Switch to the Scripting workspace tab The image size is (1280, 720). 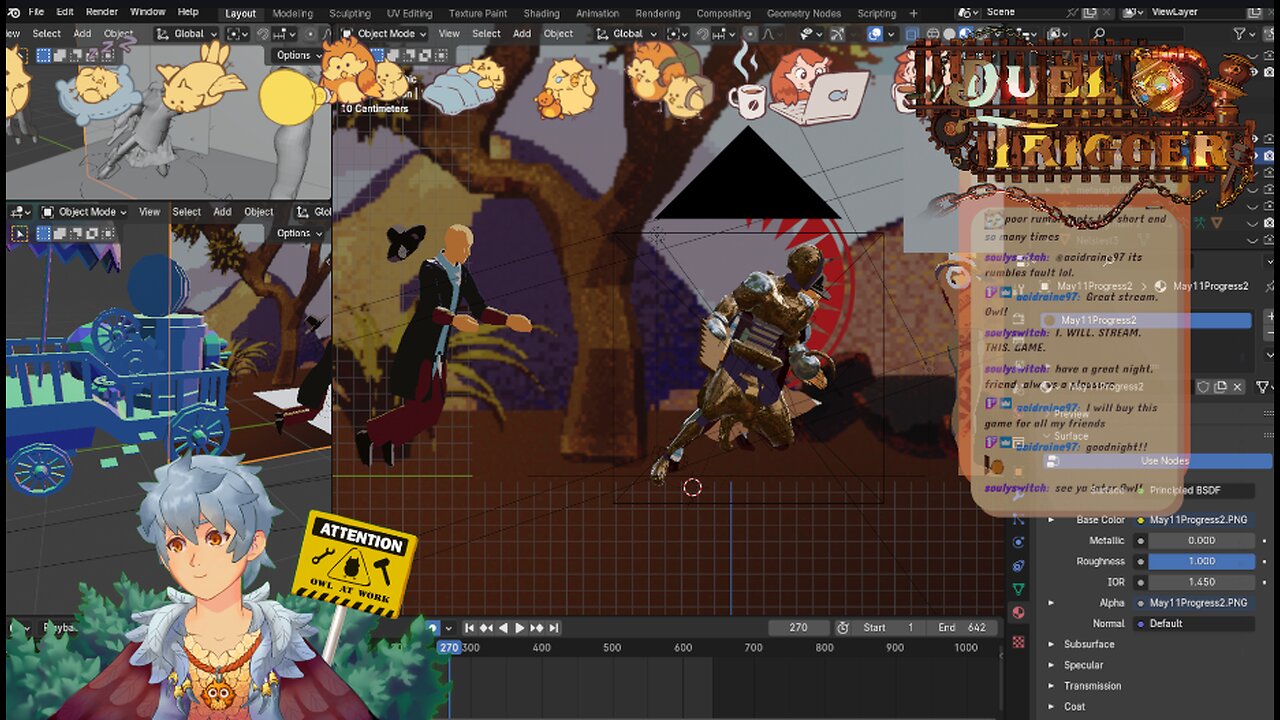(877, 14)
